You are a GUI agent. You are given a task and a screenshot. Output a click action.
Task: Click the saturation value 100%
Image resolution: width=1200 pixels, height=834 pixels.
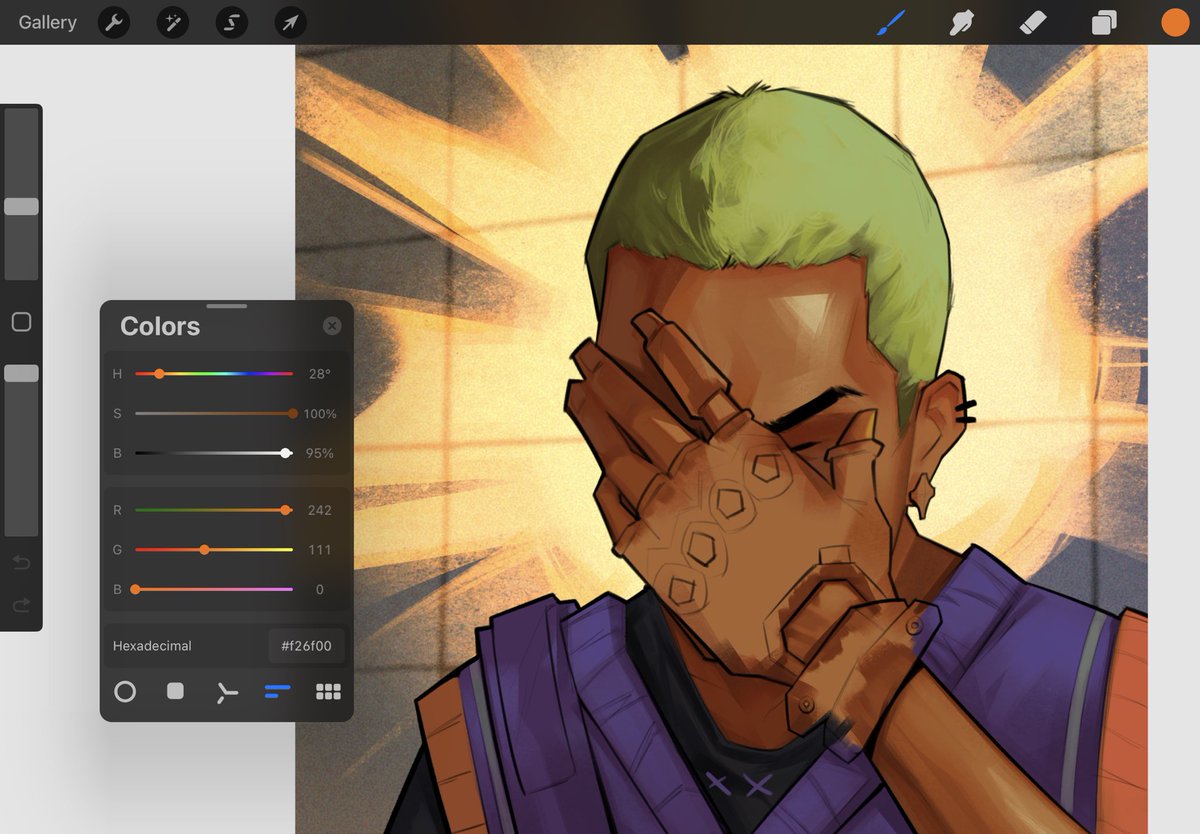[x=319, y=413]
